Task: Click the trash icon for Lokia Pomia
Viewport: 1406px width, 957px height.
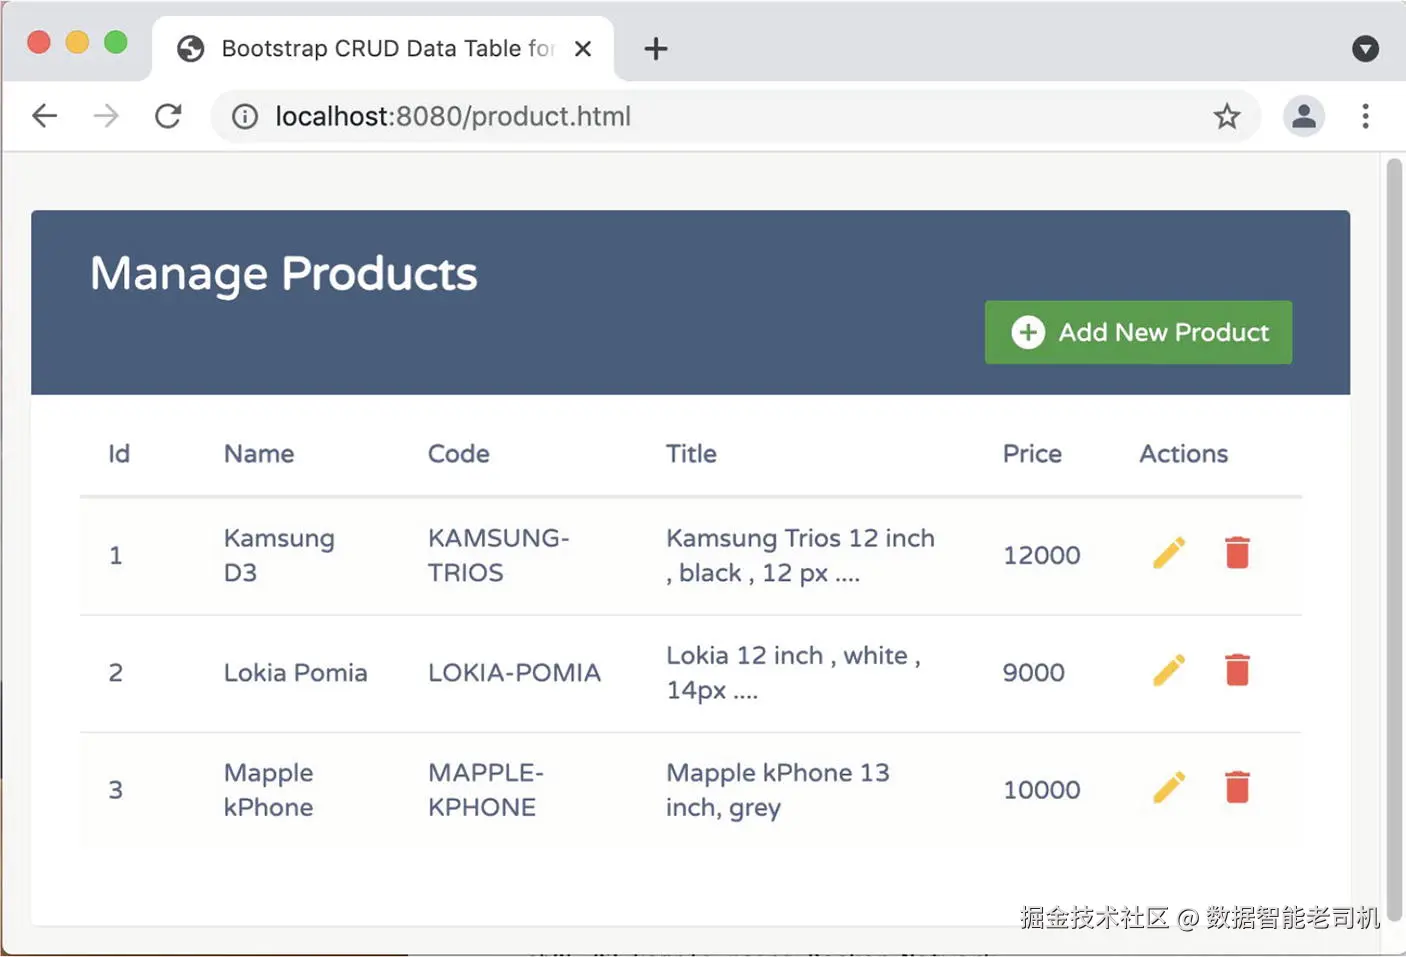Action: pos(1237,670)
